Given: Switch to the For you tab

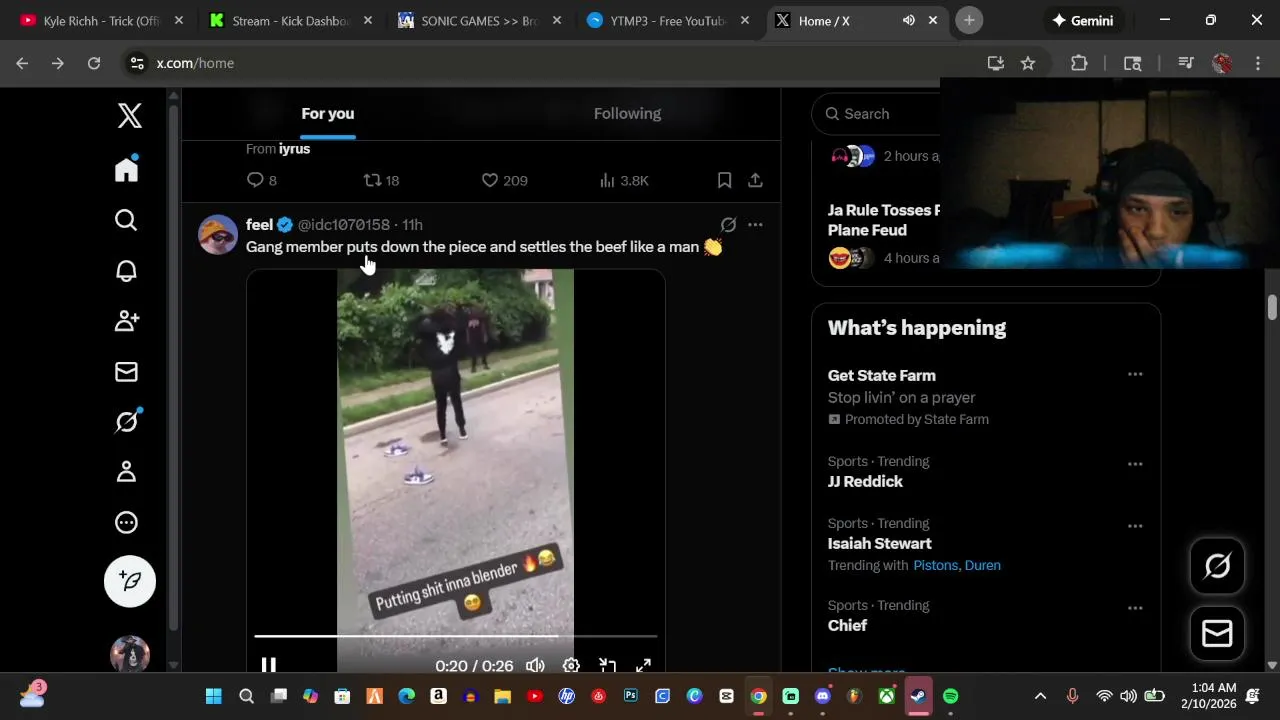Looking at the screenshot, I should click(328, 114).
